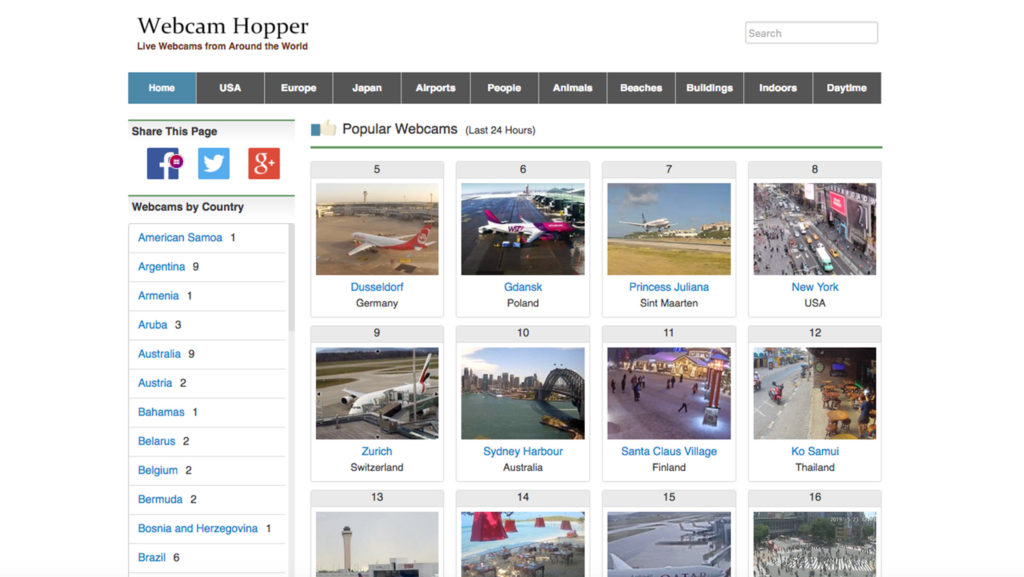Open American Samoa webcams

point(180,238)
